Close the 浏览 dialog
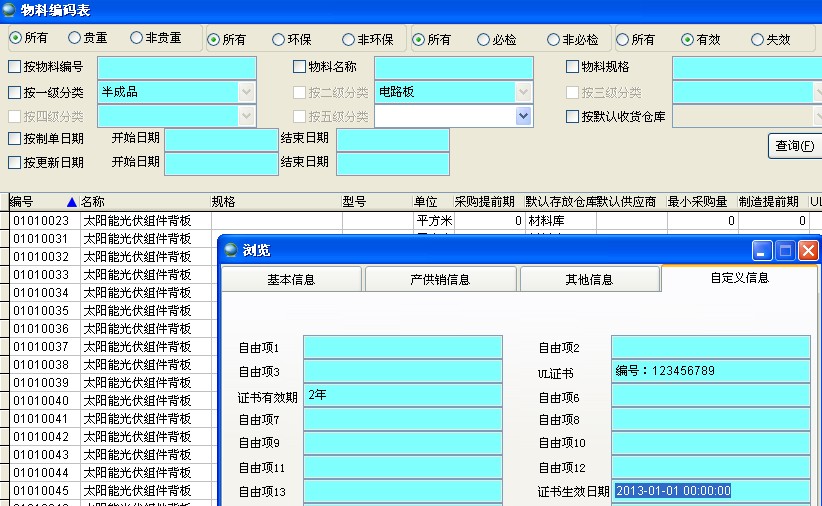This screenshot has height=506, width=822. tap(808, 251)
